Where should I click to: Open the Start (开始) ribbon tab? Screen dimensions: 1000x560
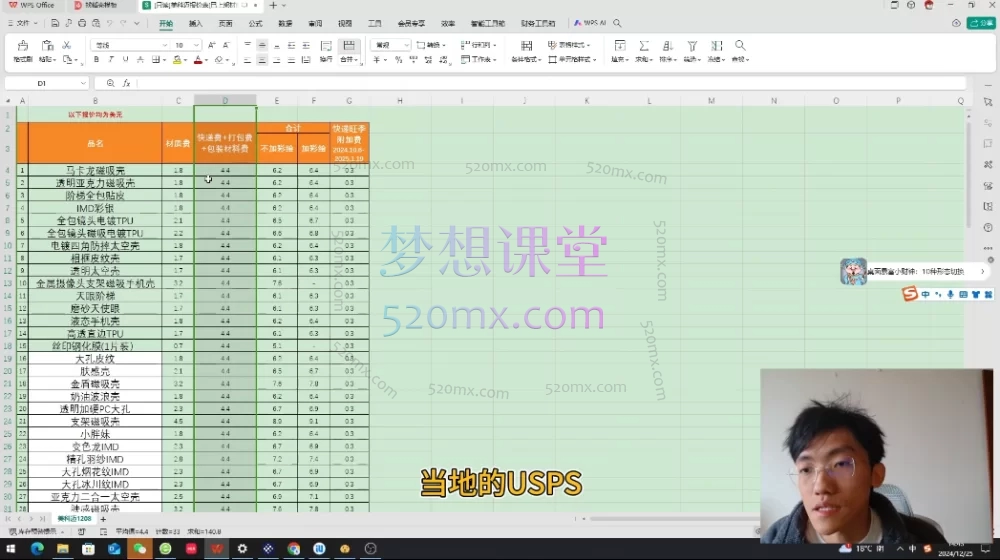click(x=166, y=24)
